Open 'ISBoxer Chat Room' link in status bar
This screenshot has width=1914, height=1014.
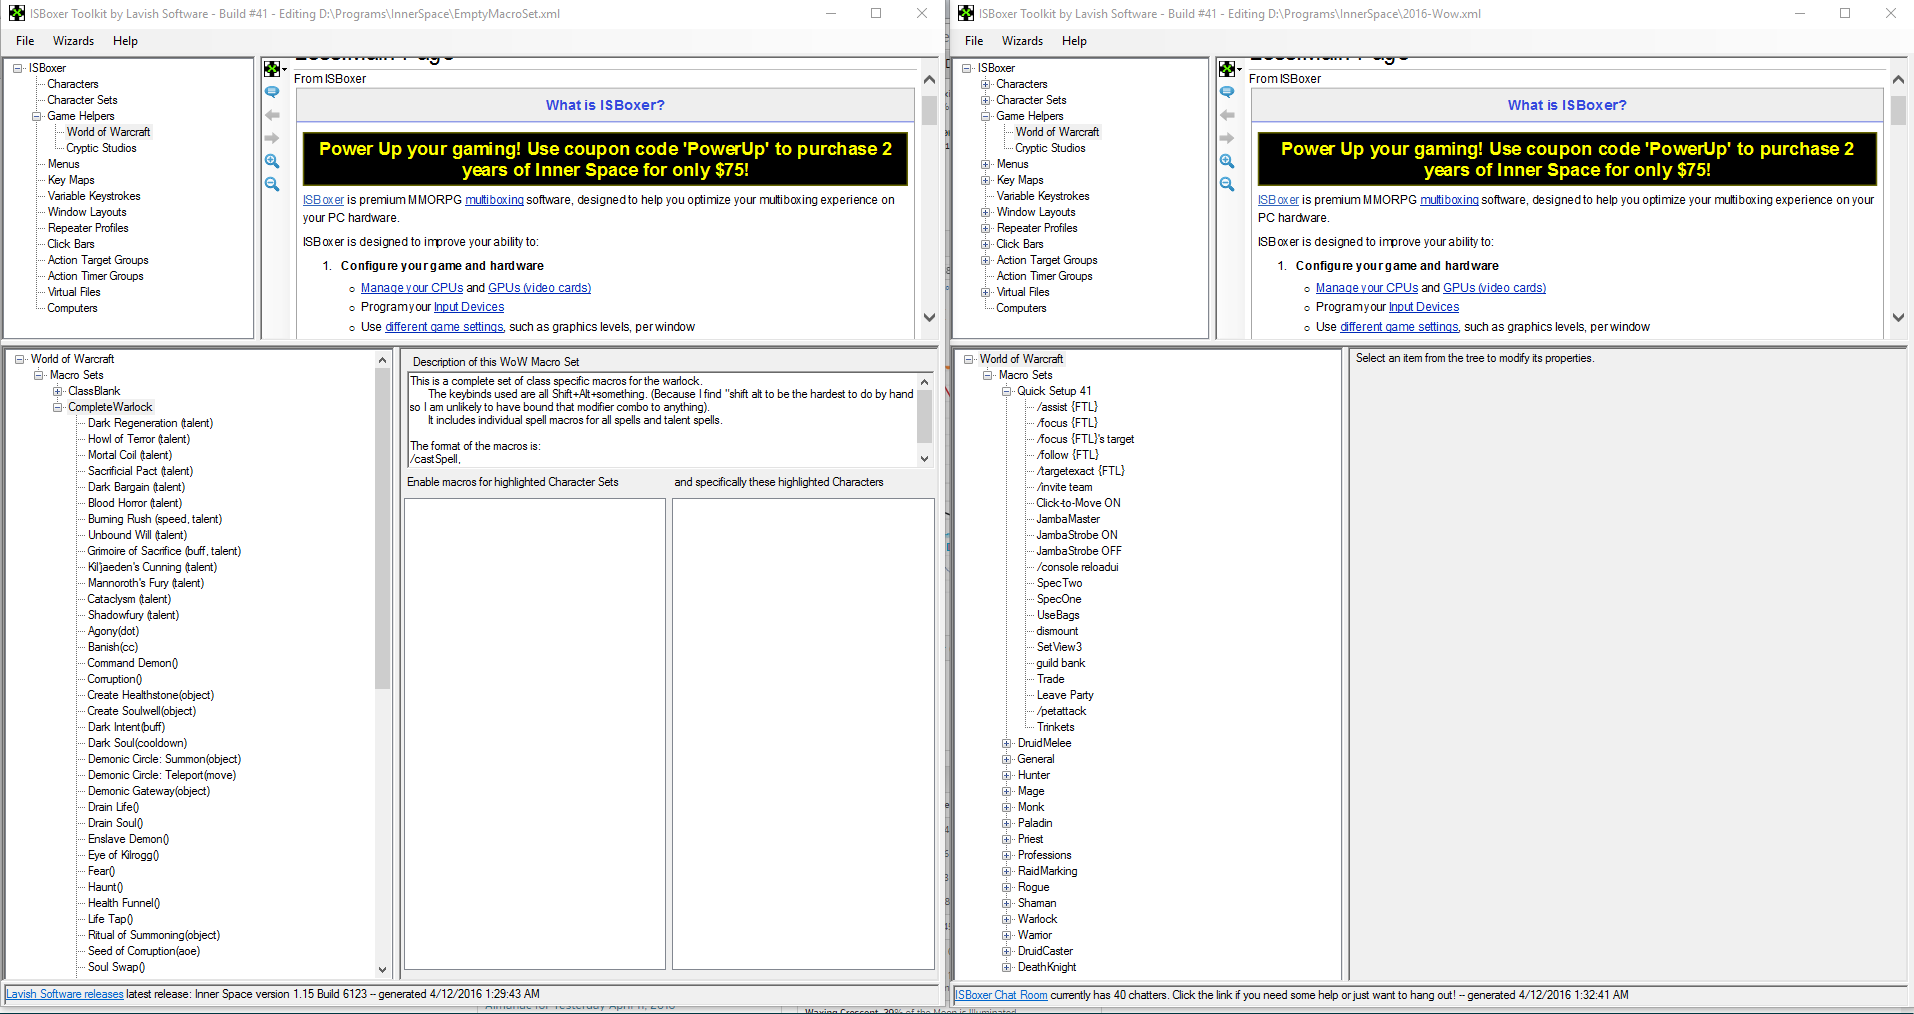pos(1002,995)
